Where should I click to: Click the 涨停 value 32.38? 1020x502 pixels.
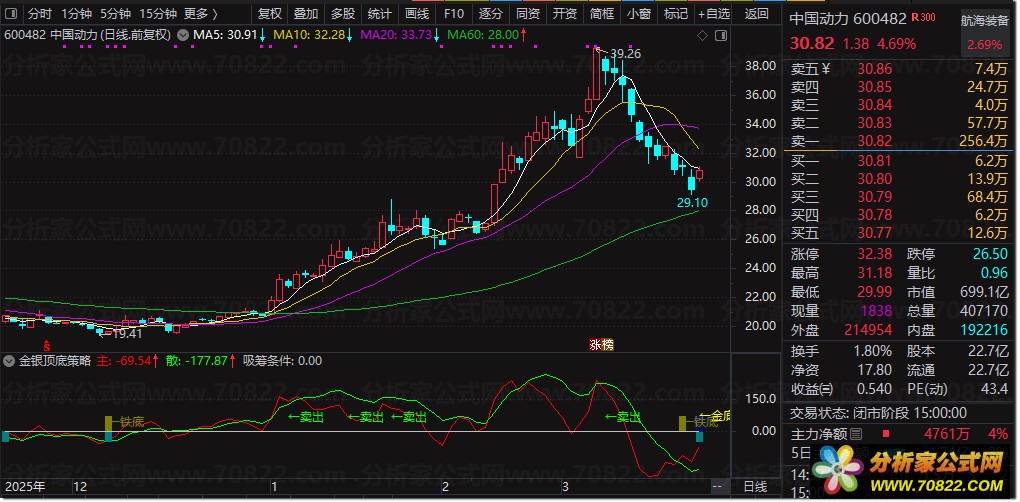point(874,254)
